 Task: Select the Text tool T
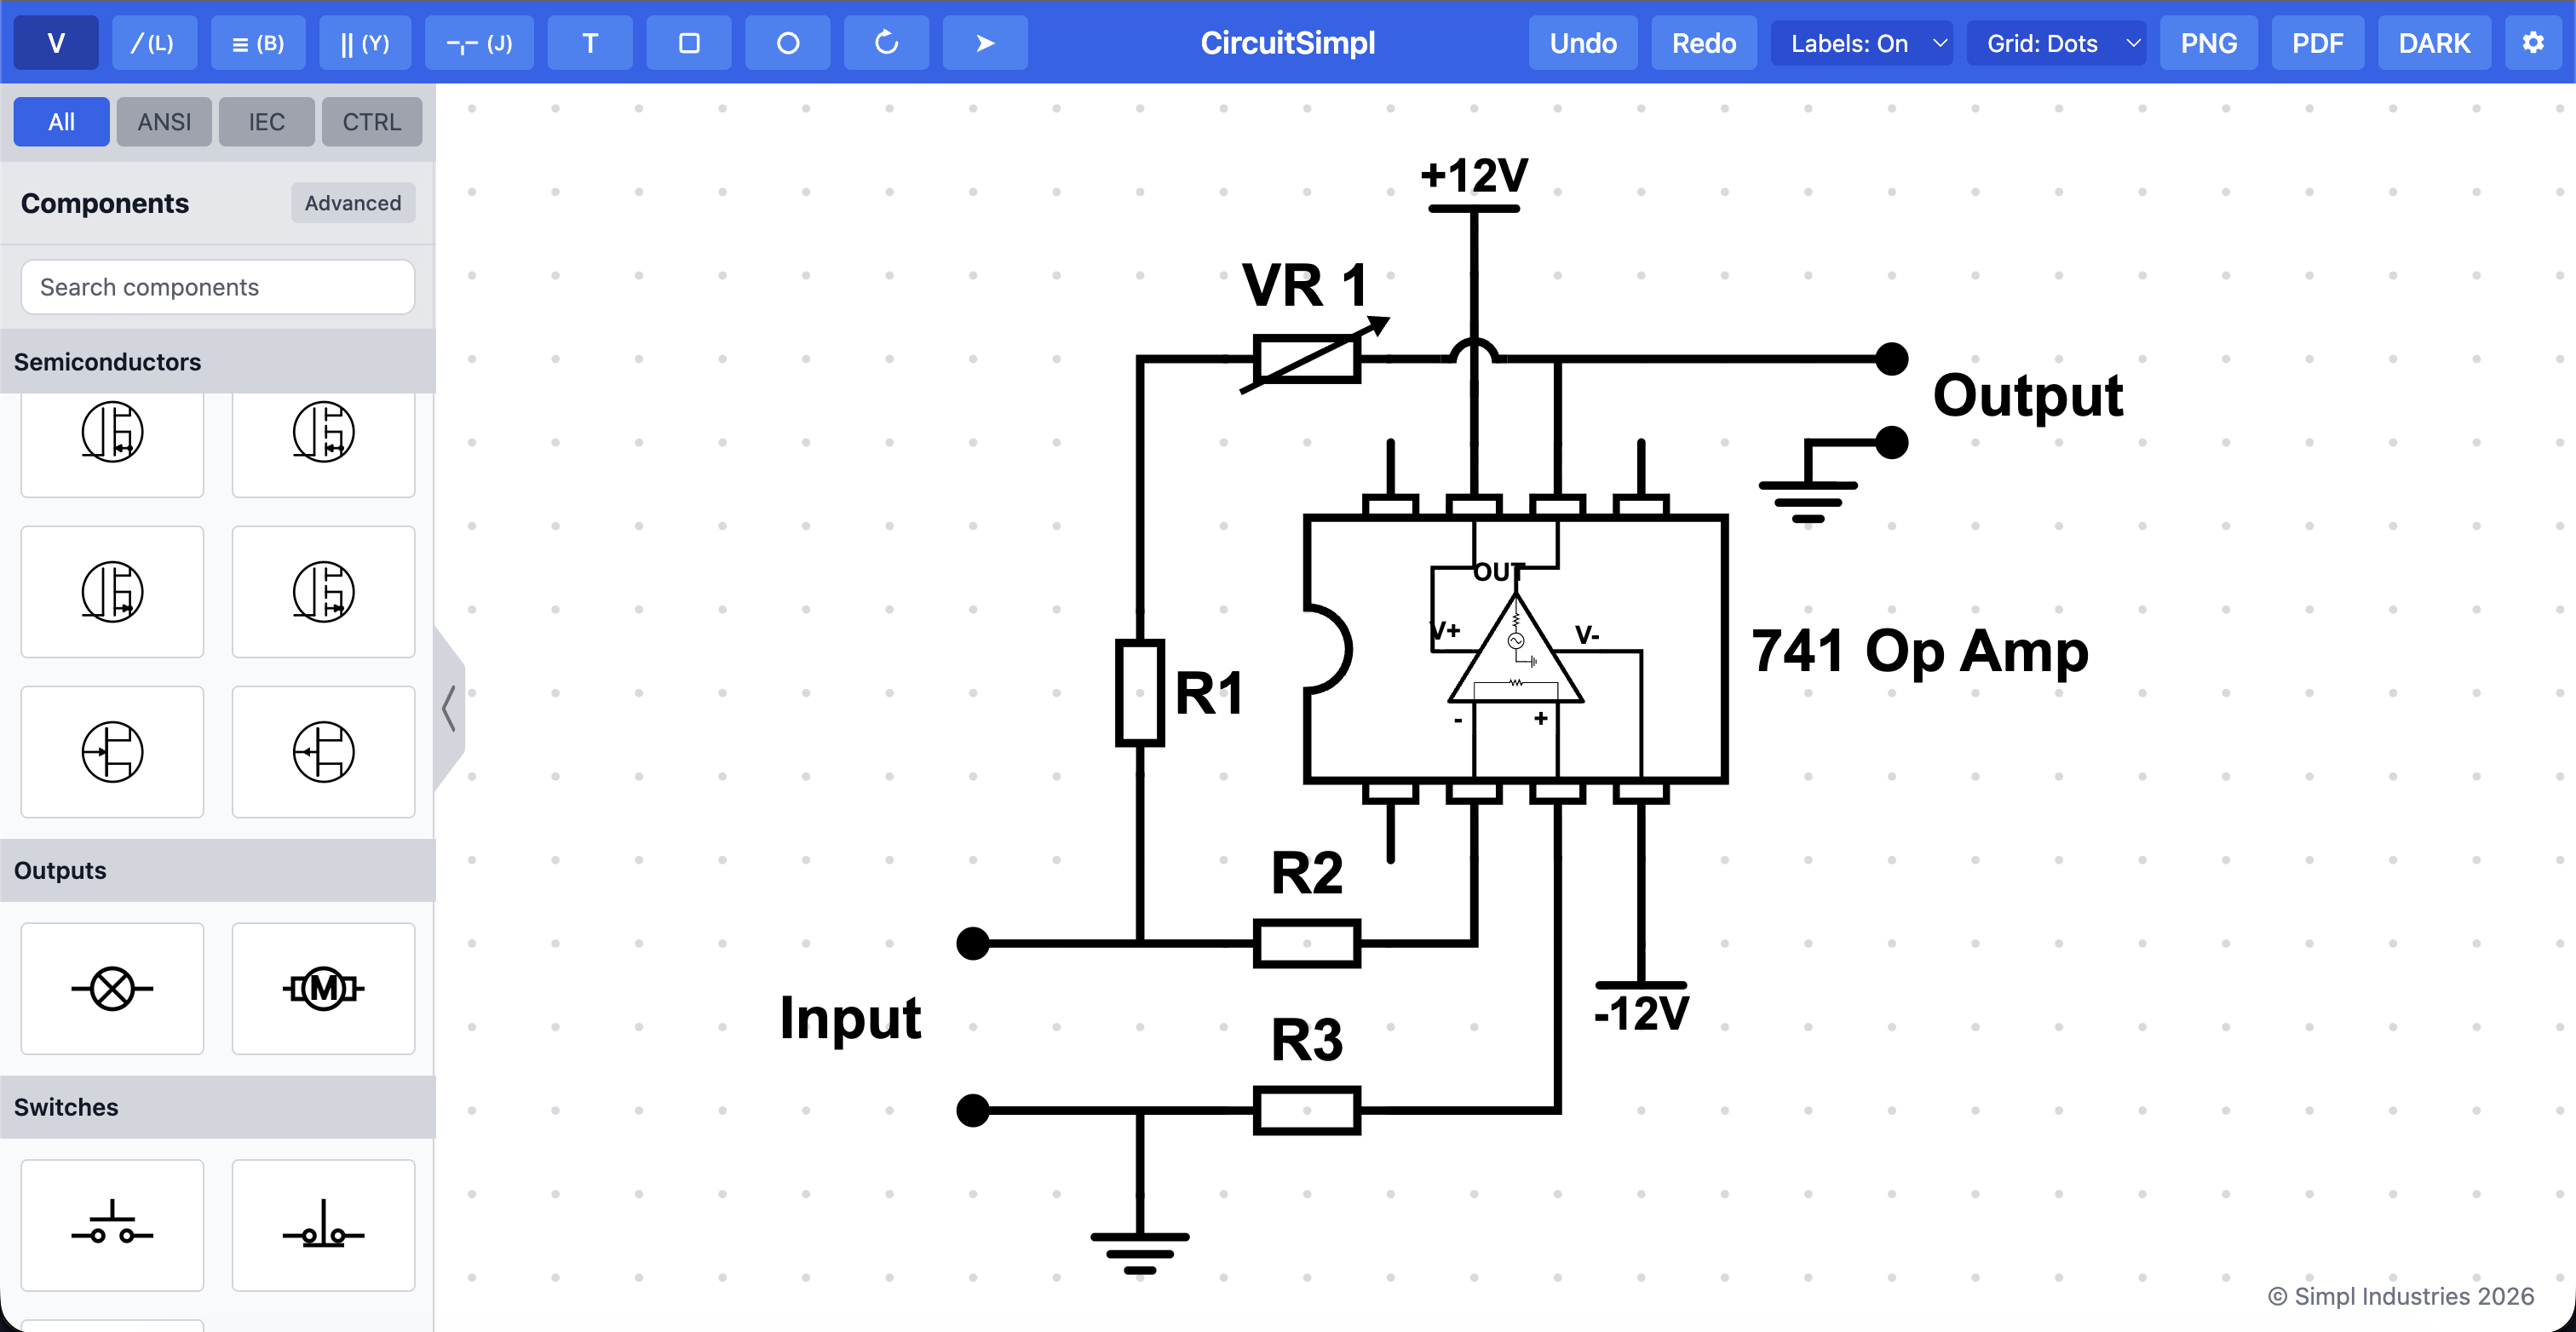[x=590, y=43]
